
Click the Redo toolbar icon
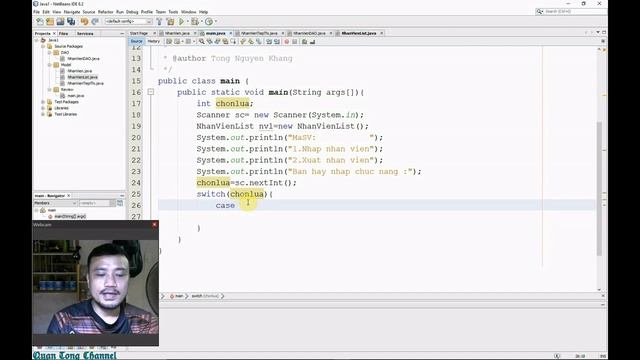[95, 22]
